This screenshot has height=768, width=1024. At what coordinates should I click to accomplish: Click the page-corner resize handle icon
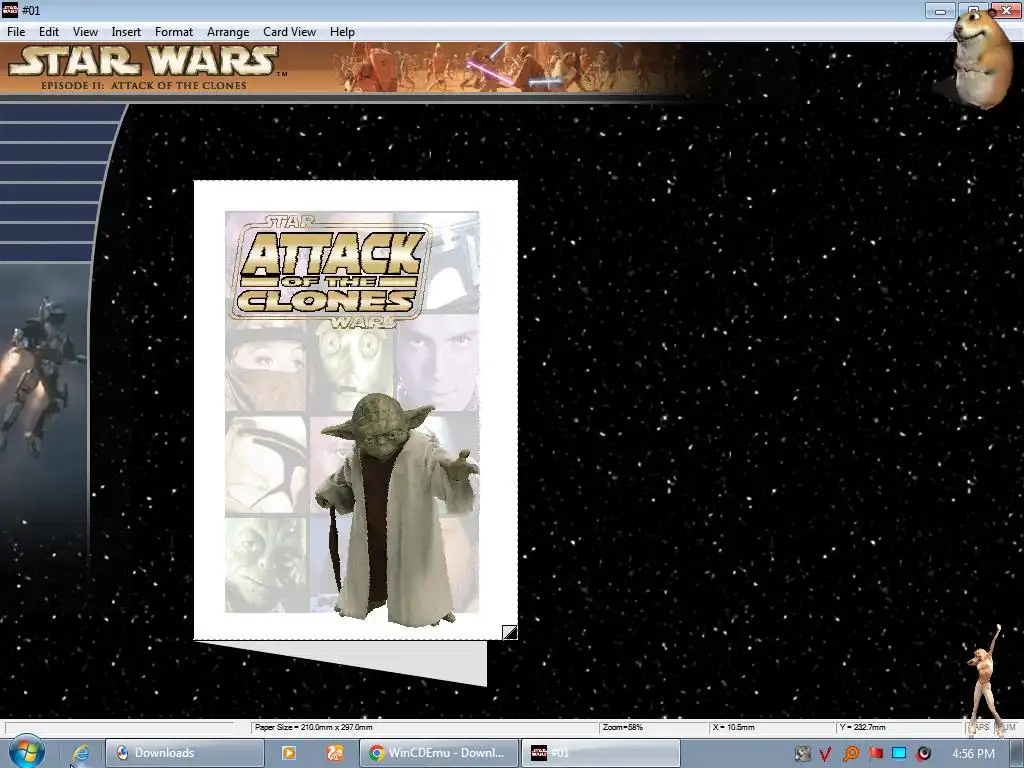[509, 632]
